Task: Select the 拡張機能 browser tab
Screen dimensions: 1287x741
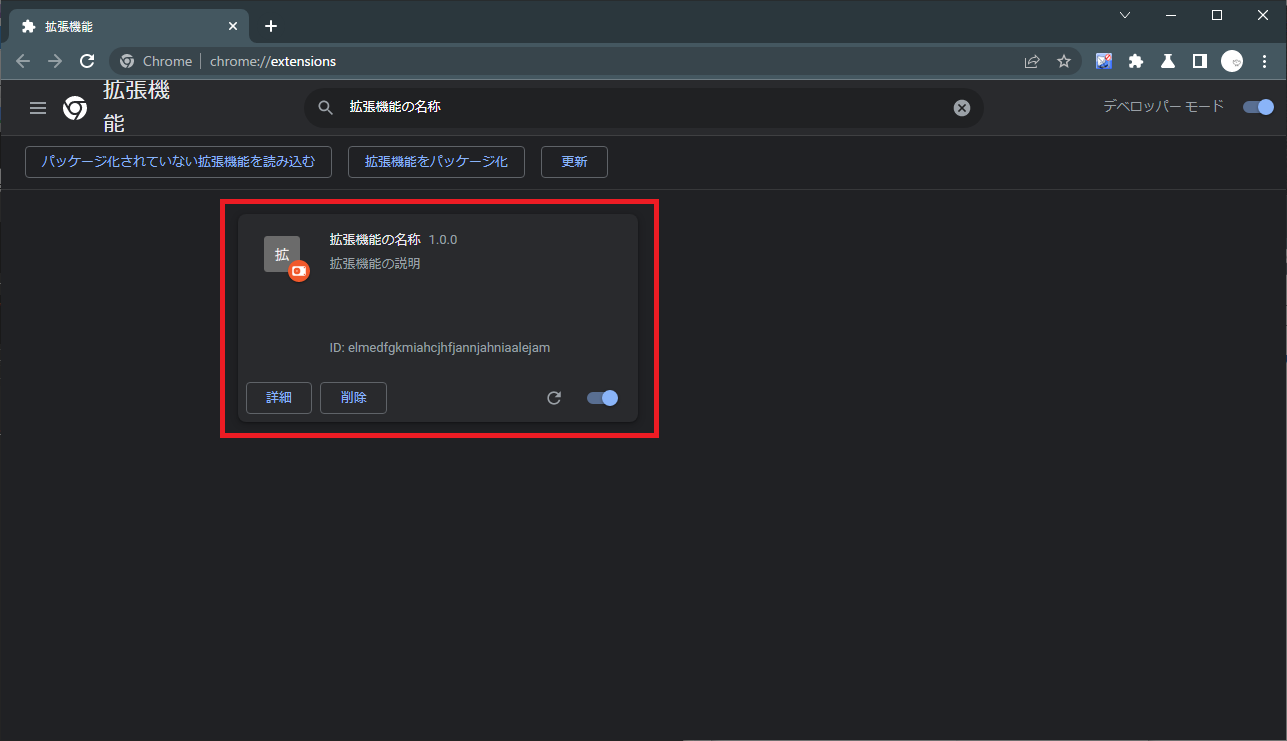Action: (x=127, y=26)
